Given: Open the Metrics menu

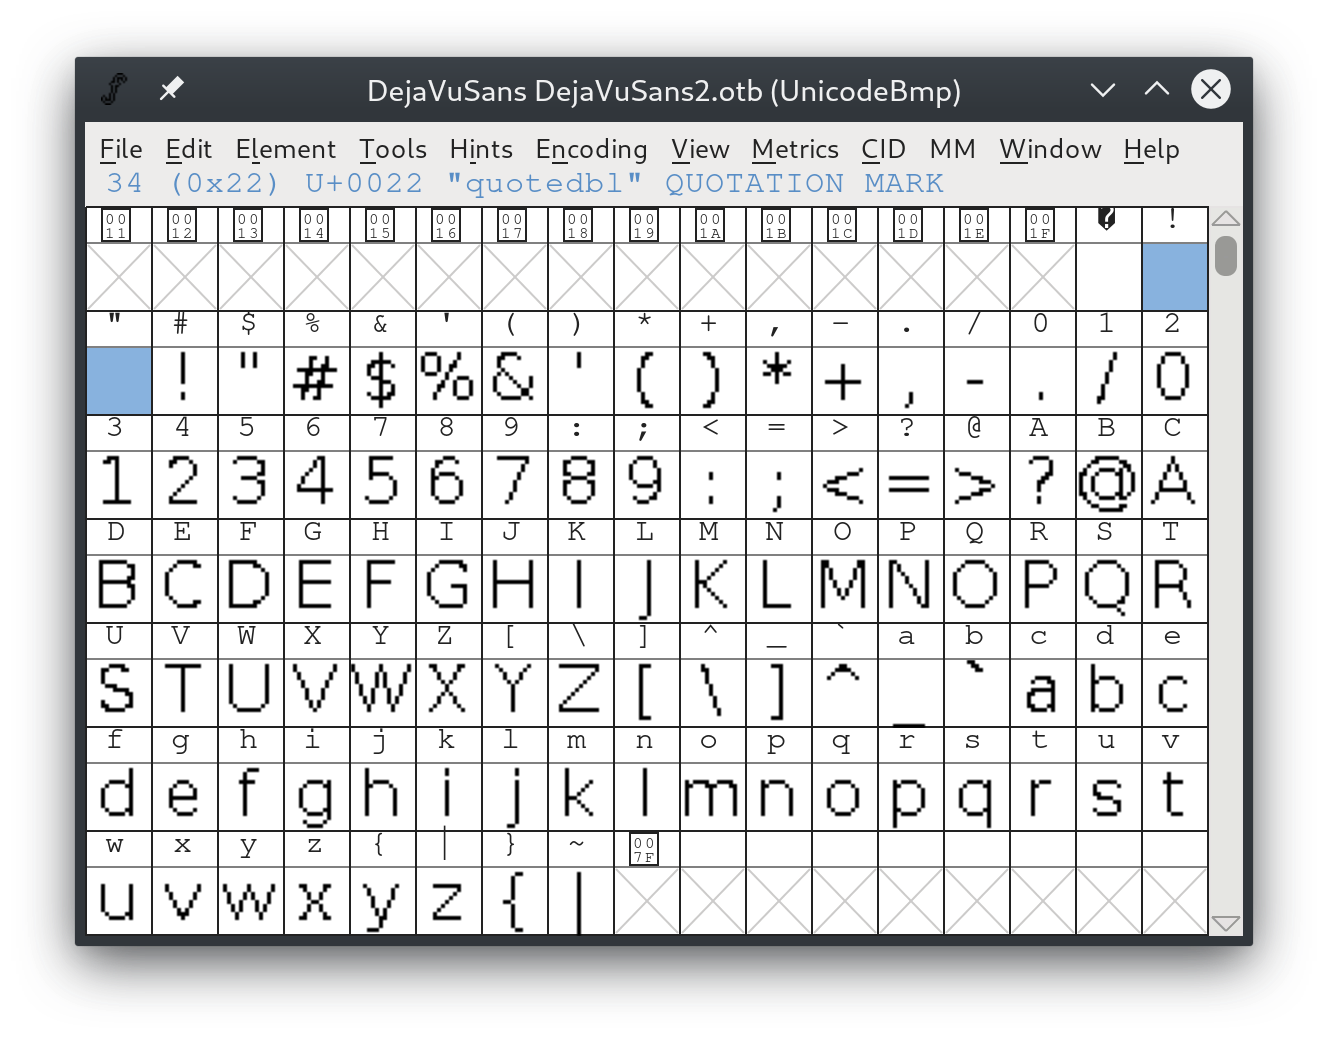Looking at the screenshot, I should click(795, 148).
